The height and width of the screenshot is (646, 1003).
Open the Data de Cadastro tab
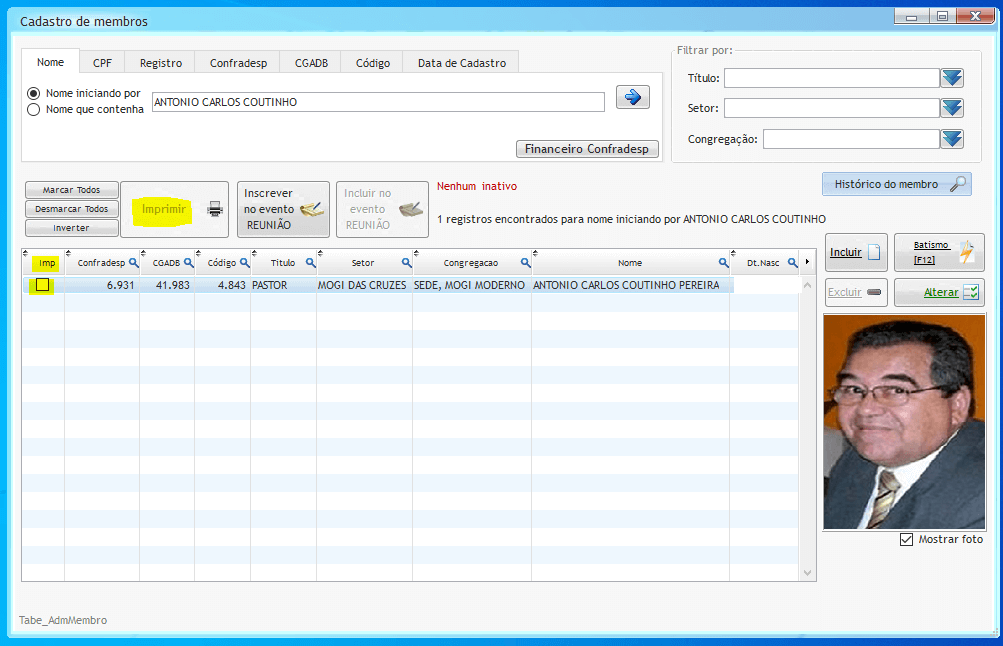[x=461, y=63]
